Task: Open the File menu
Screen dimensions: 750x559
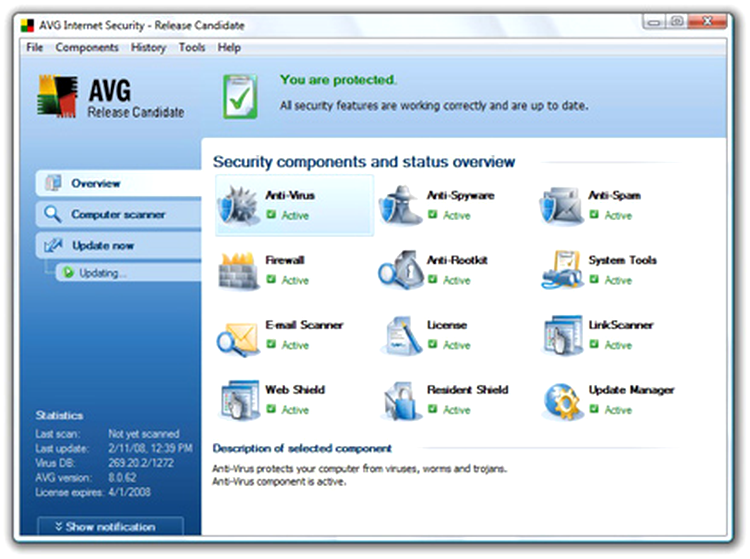Action: pyautogui.click(x=34, y=47)
